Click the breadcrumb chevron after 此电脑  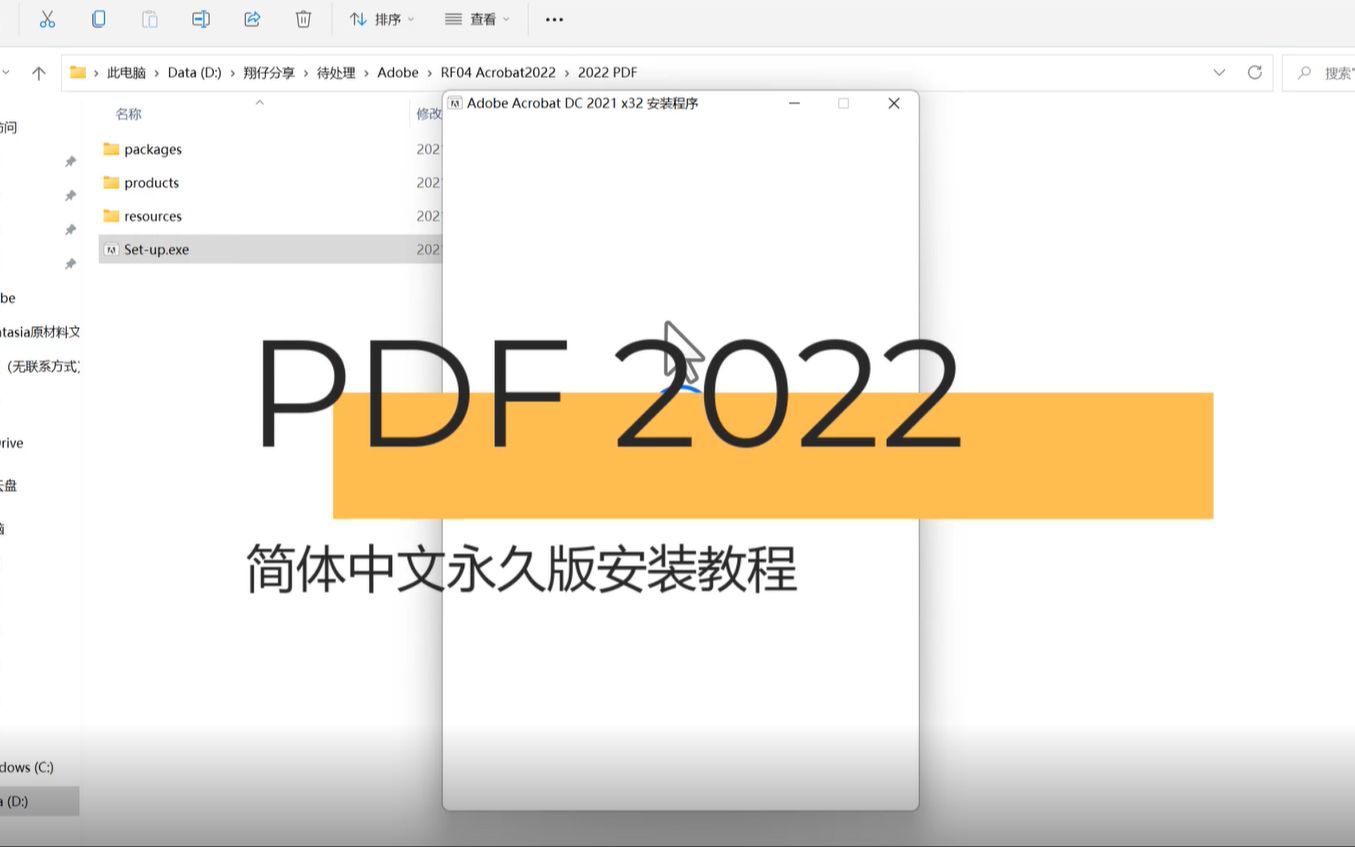coord(157,73)
